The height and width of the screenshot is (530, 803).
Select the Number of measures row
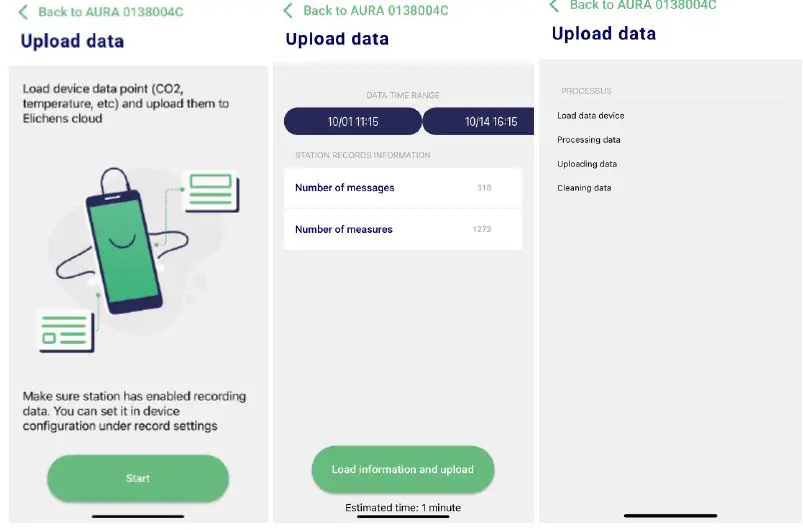(402, 230)
